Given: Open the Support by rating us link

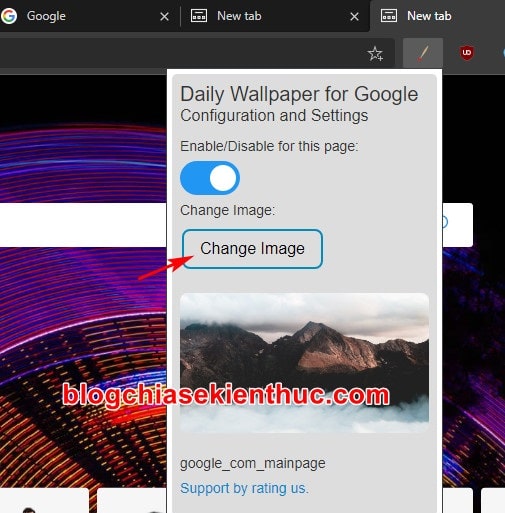Looking at the screenshot, I should click(x=245, y=488).
